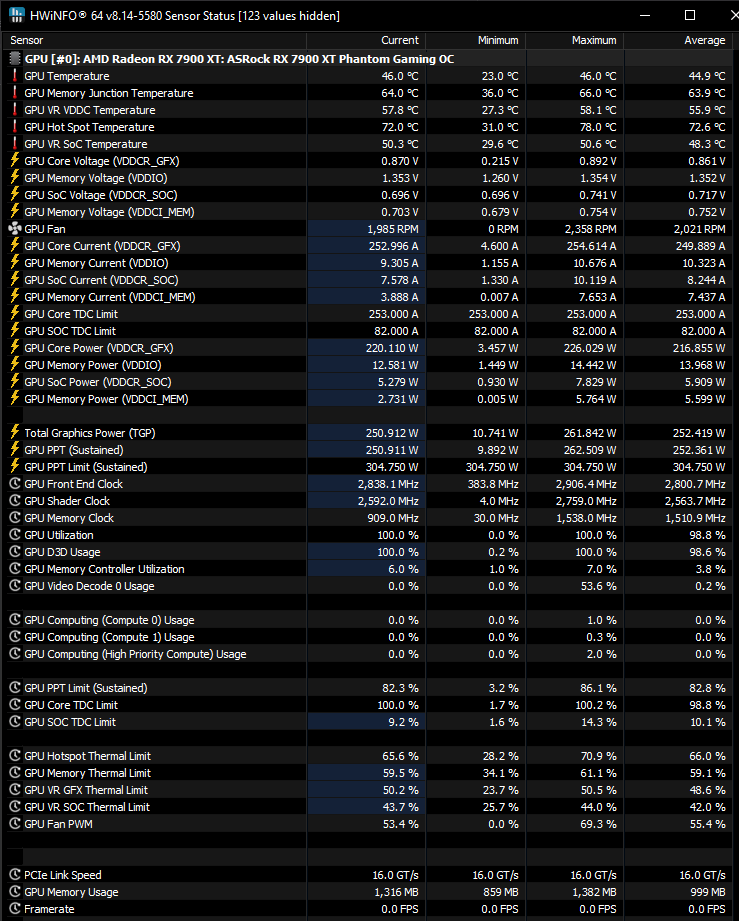Click lightning icon beside GPU Core Voltage (VDDCR_GFX)
This screenshot has height=921, width=739.
(15, 160)
